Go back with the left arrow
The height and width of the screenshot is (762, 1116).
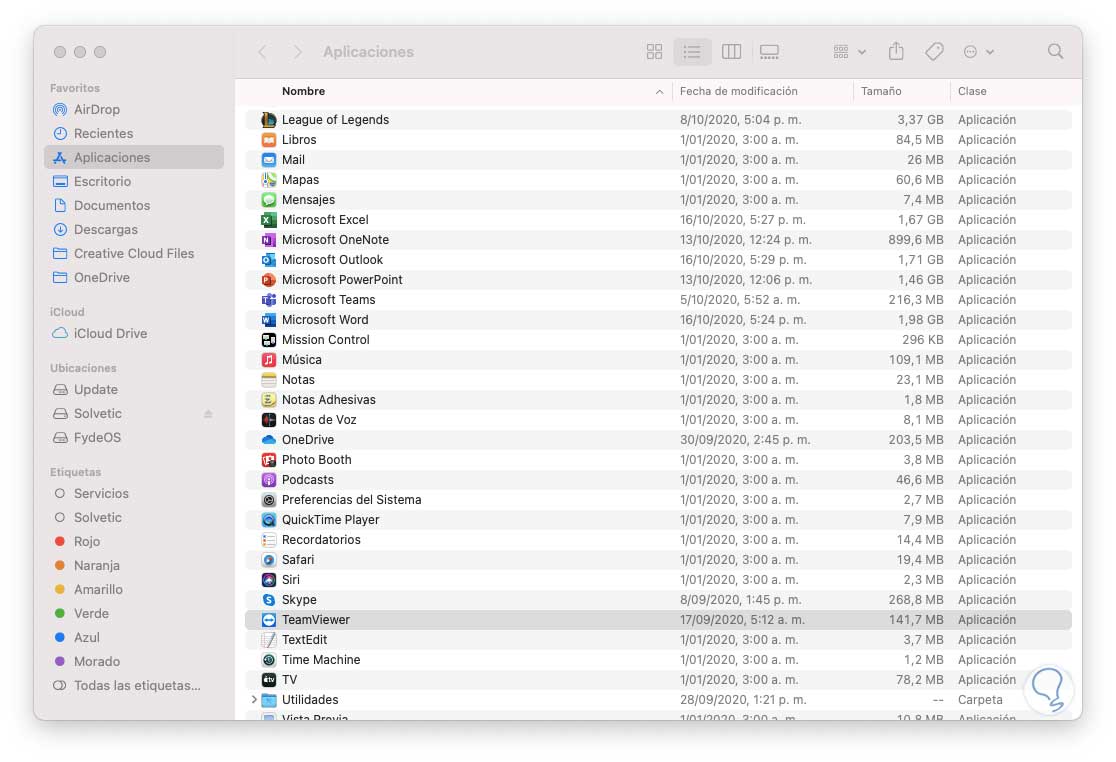point(263,52)
